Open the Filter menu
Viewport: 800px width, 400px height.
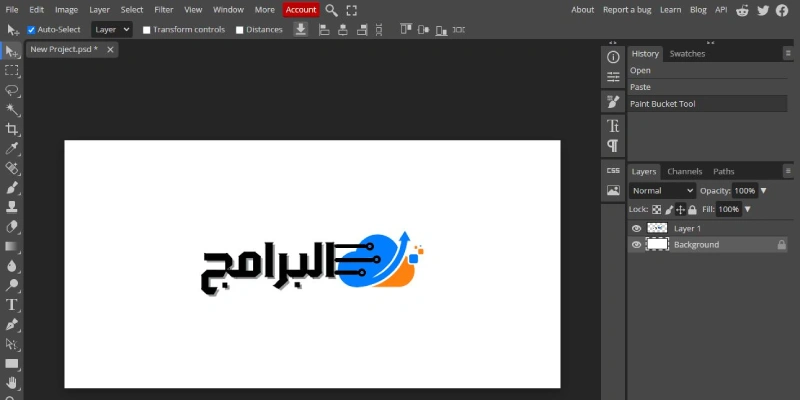coord(163,10)
